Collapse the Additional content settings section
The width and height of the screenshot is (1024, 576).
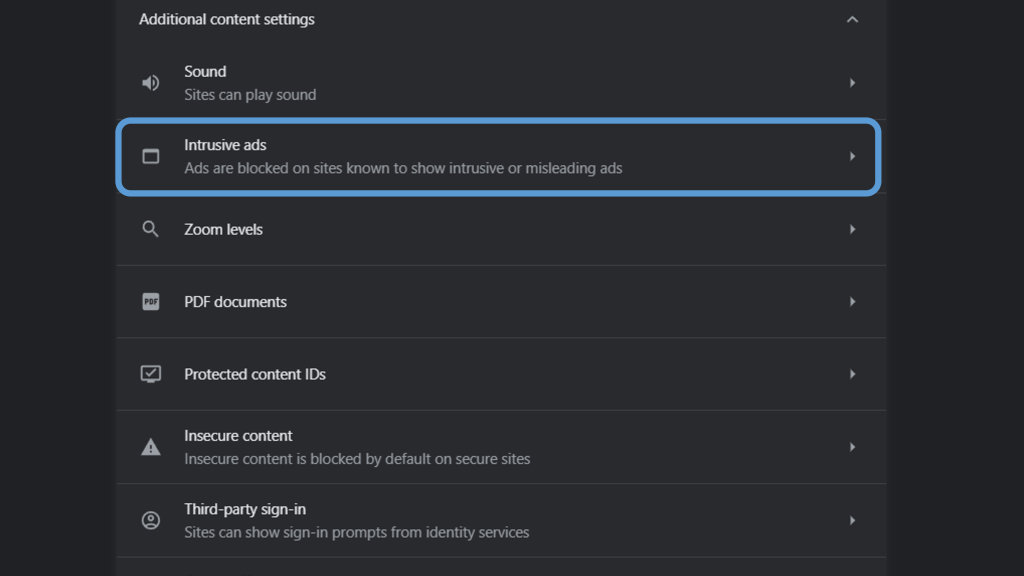pos(852,19)
